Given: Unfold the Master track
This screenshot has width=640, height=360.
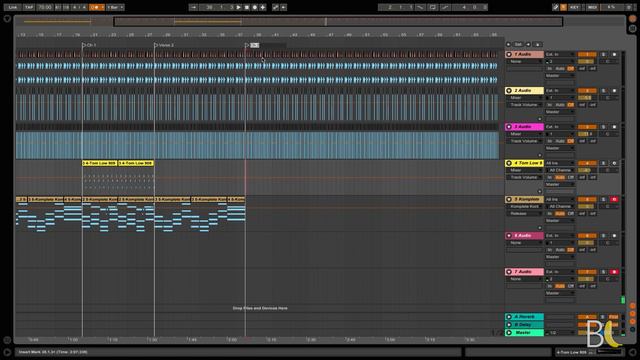Looking at the screenshot, I should [x=509, y=333].
